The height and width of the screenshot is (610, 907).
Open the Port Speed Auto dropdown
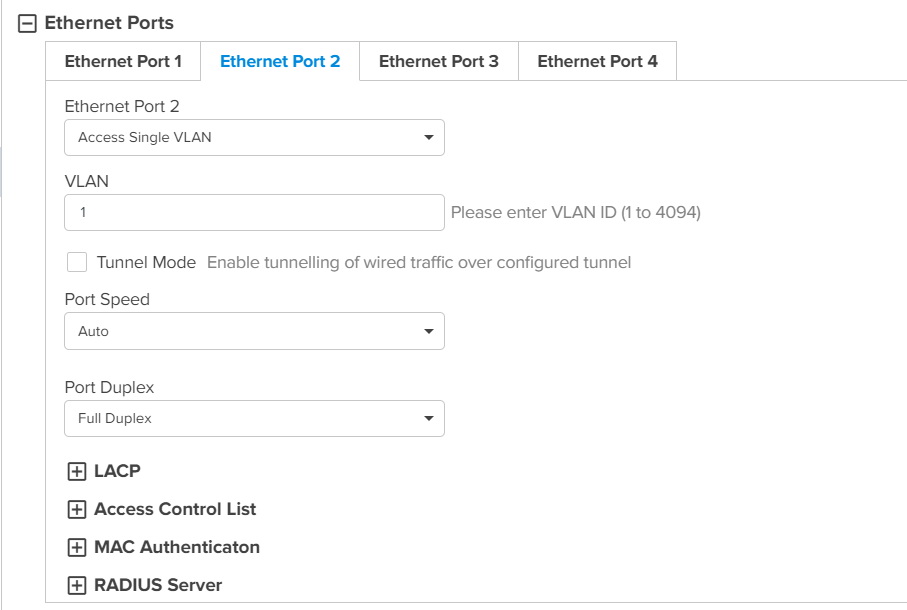click(x=254, y=331)
